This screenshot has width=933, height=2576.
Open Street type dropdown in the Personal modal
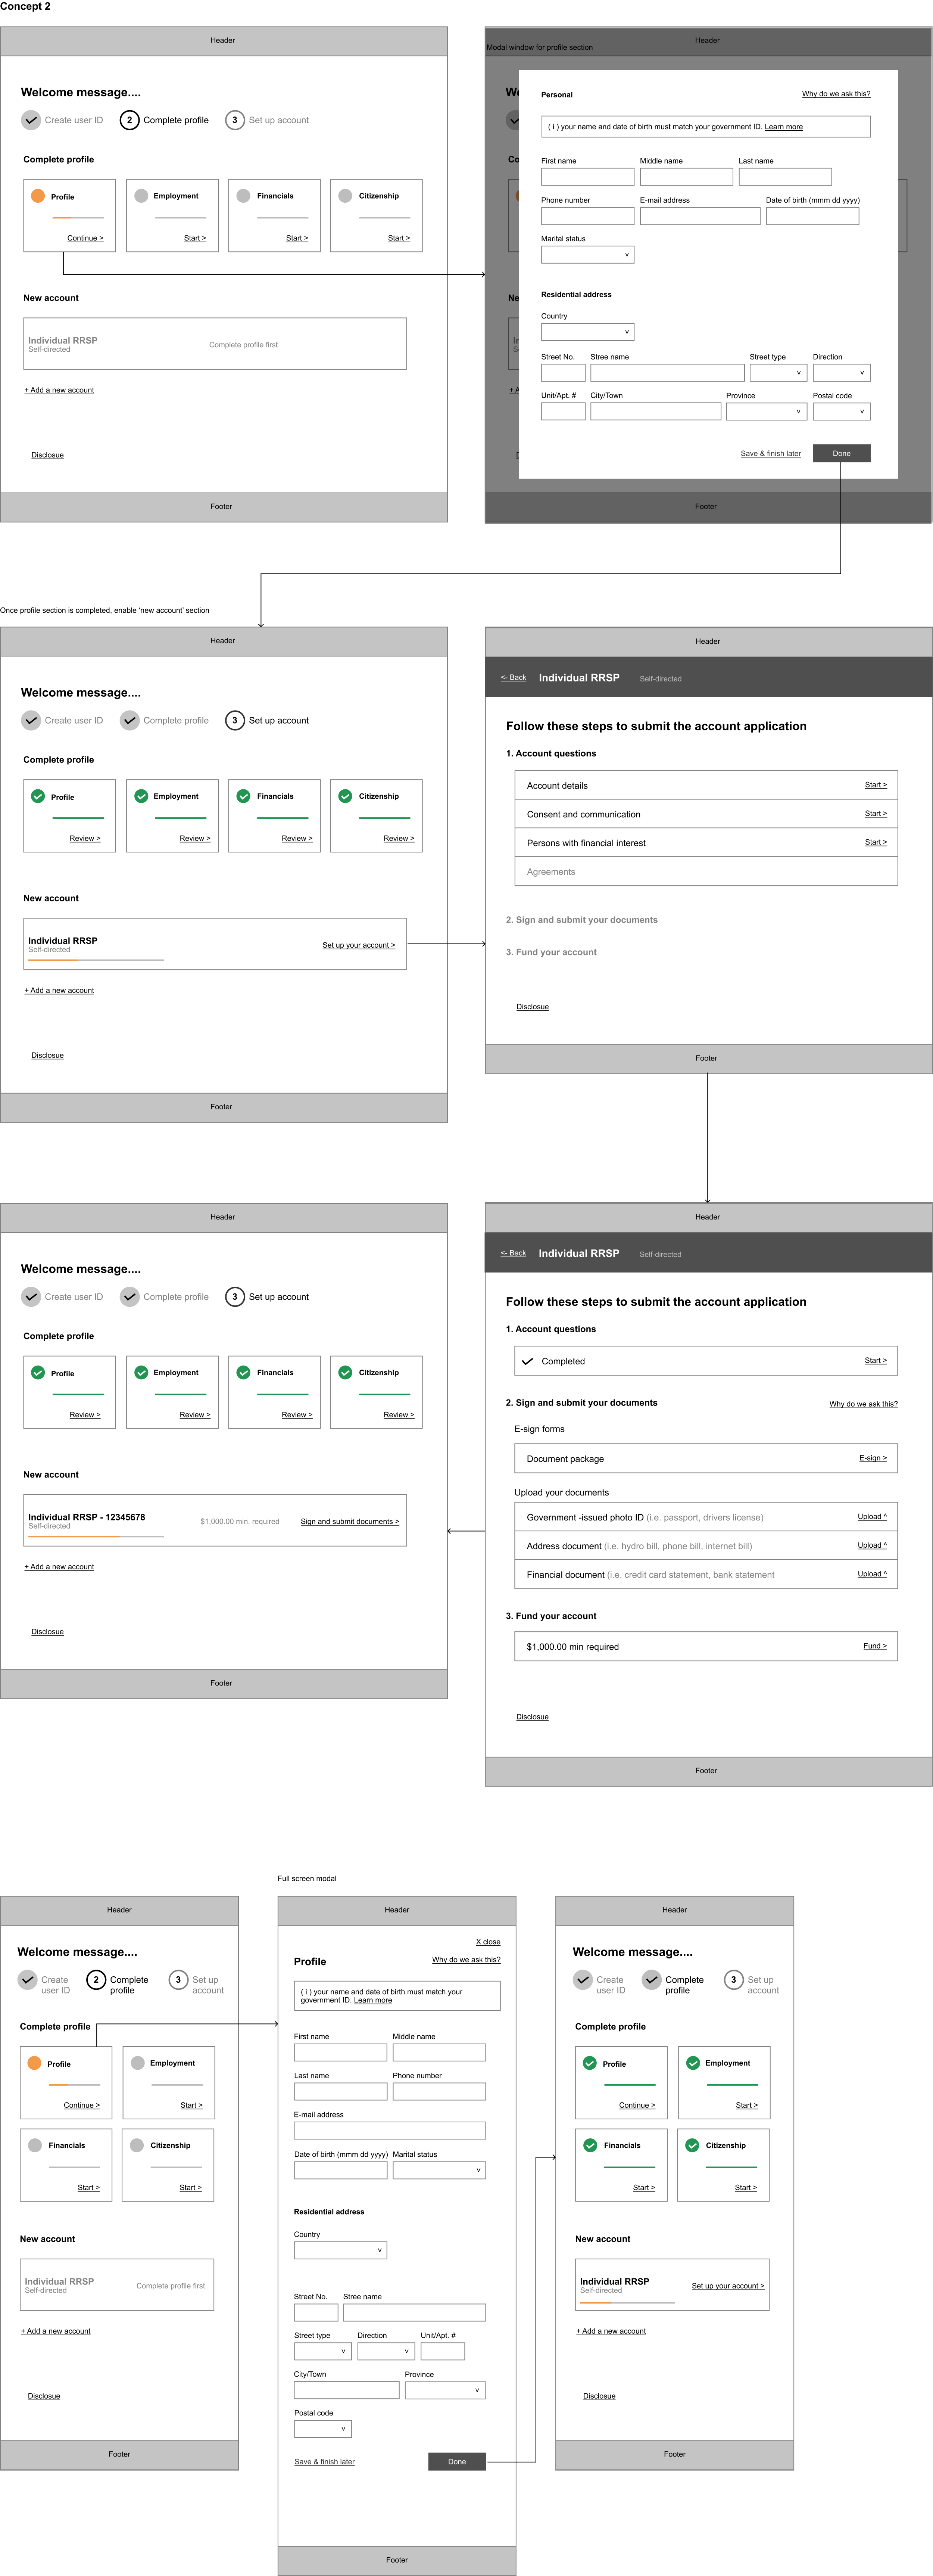pos(778,373)
